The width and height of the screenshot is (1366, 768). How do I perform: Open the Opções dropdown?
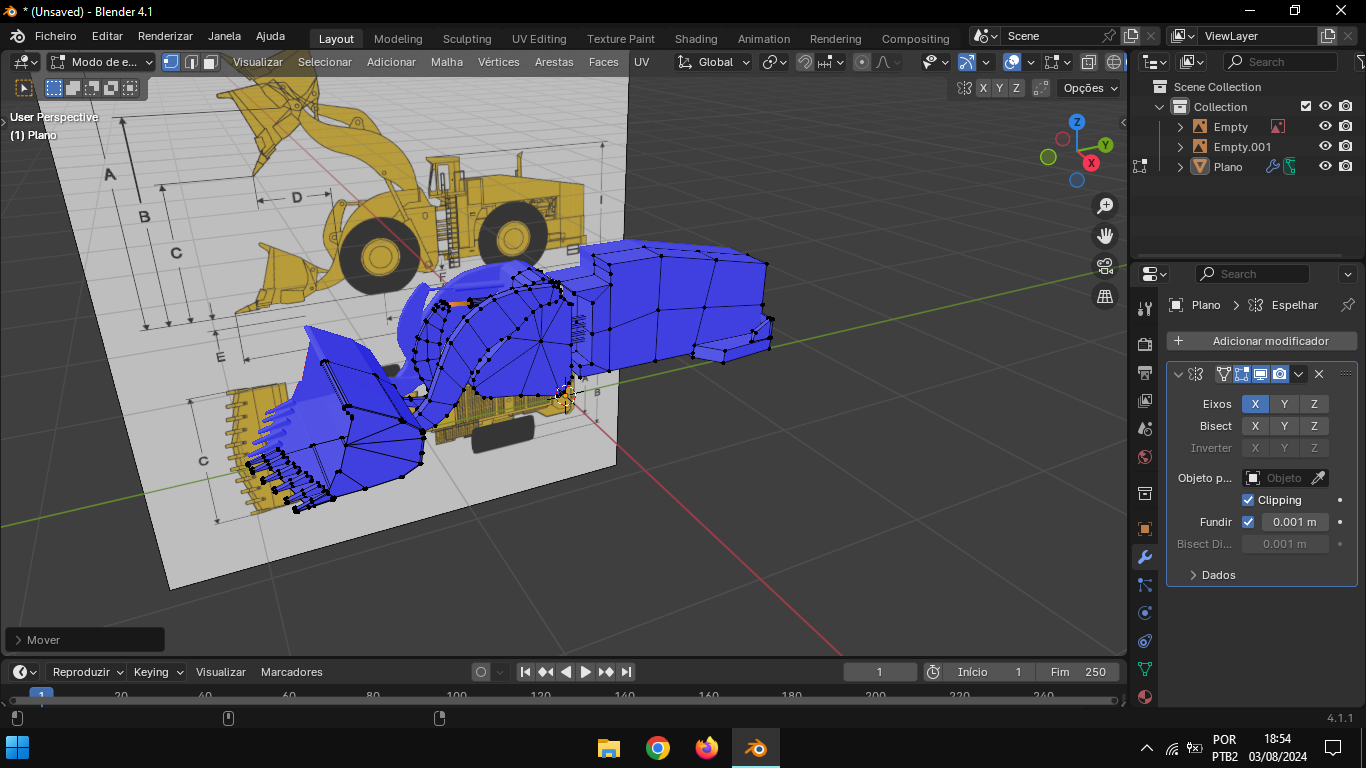click(1090, 88)
